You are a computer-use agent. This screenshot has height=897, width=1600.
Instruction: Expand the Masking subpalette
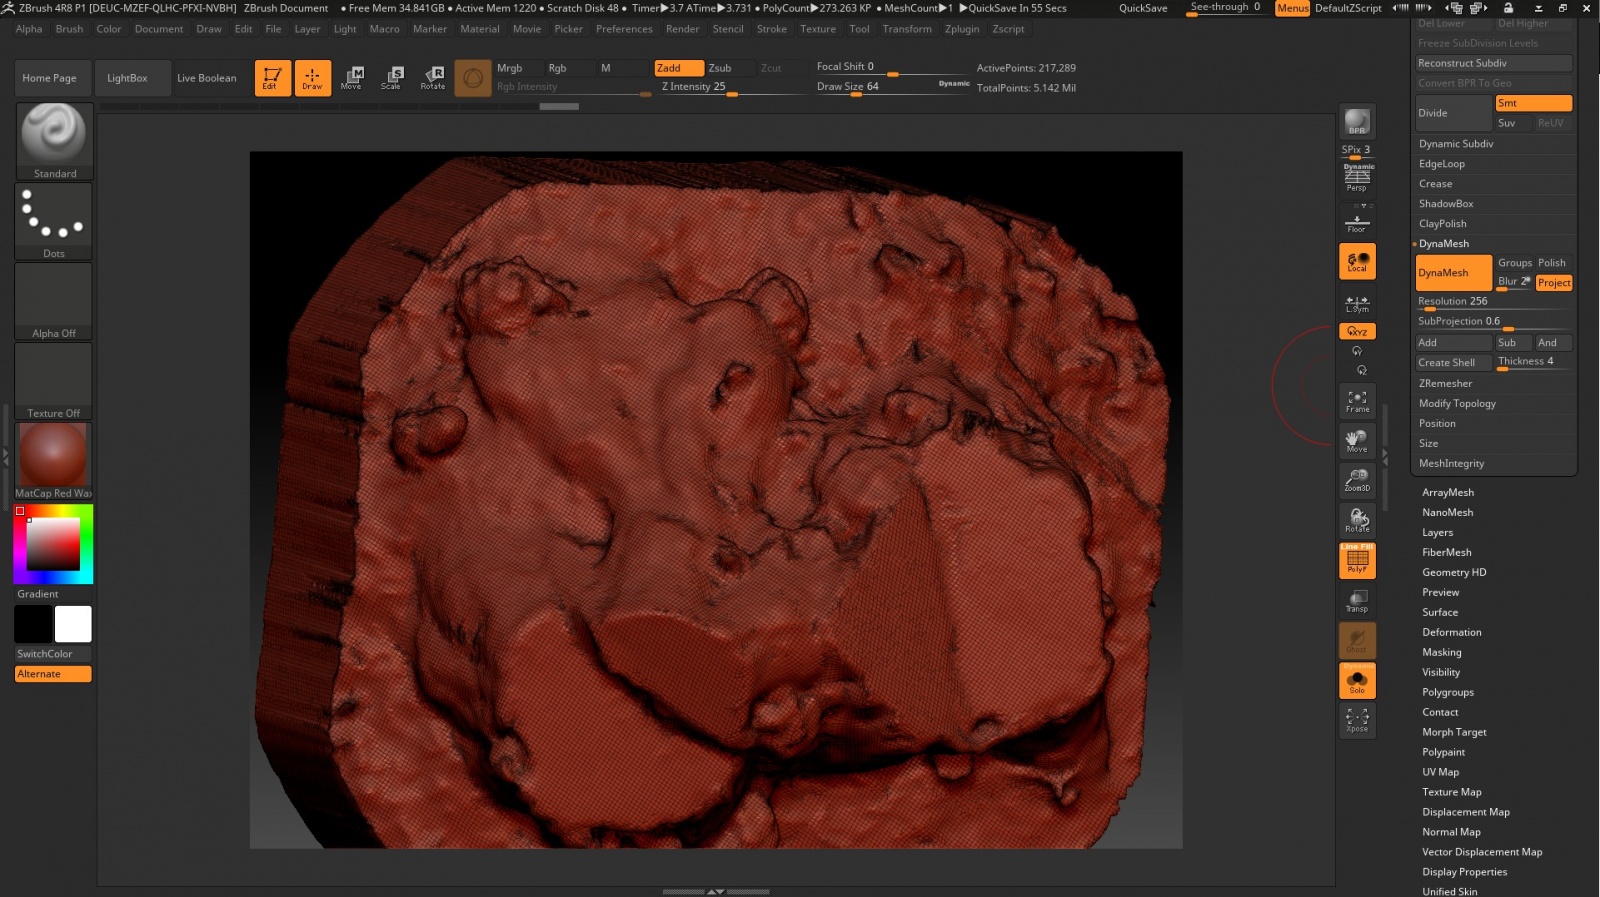pos(1442,652)
